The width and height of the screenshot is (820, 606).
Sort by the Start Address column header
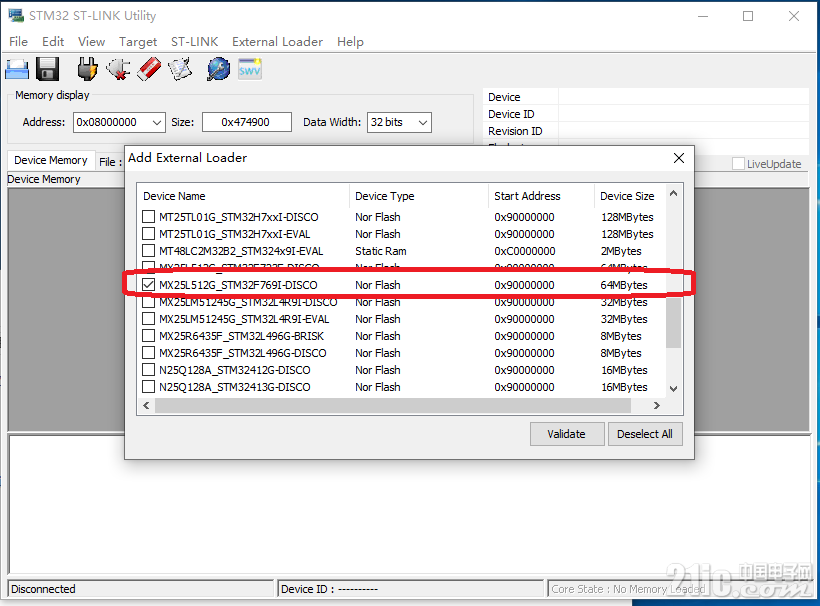[x=541, y=196]
